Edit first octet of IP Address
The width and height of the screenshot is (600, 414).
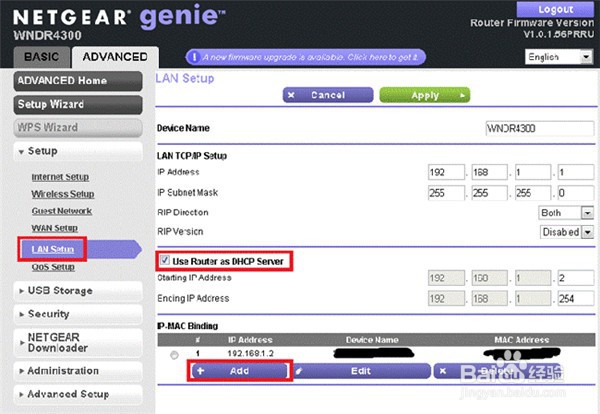[446, 172]
